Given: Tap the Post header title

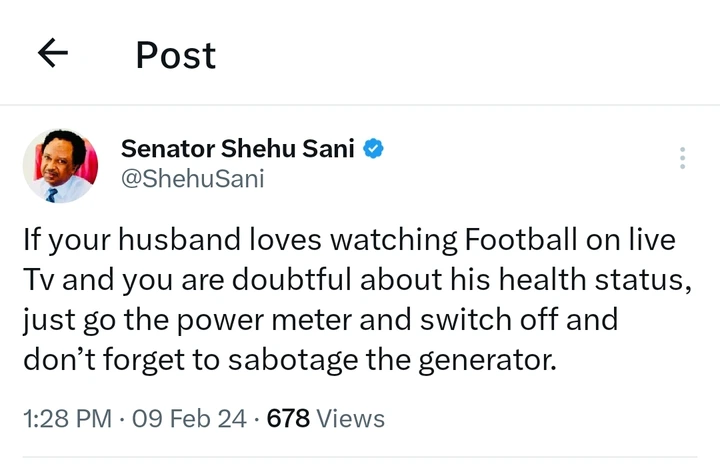Looking at the screenshot, I should (176, 55).
